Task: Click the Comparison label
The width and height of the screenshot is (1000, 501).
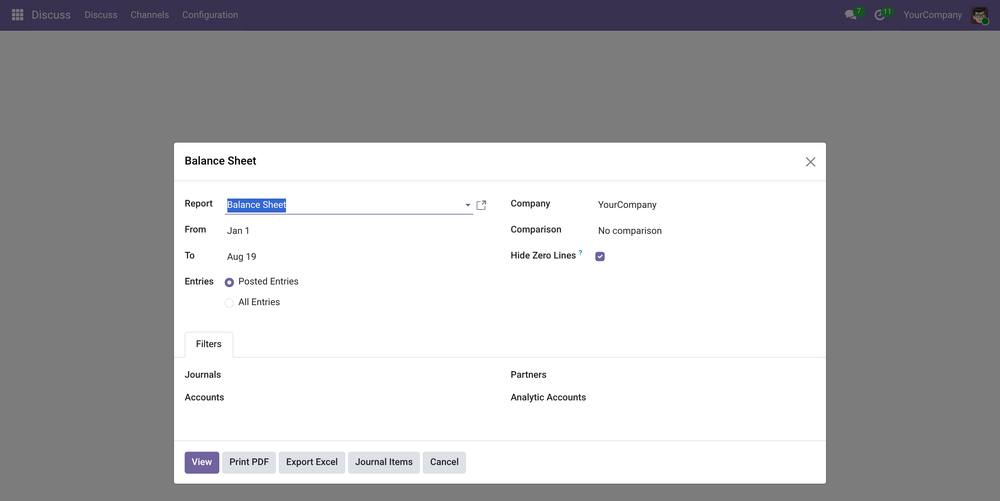Action: pos(536,229)
